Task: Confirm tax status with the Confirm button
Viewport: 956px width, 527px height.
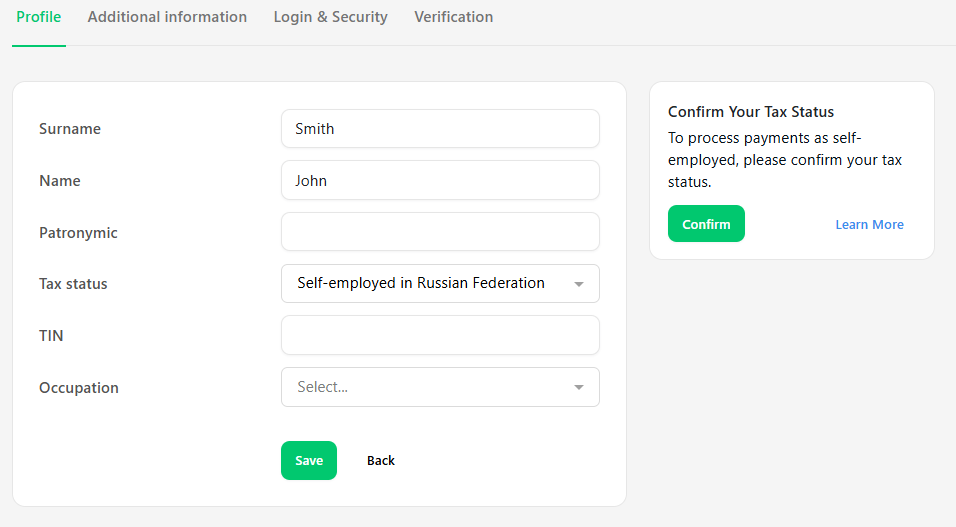Action: [x=706, y=224]
